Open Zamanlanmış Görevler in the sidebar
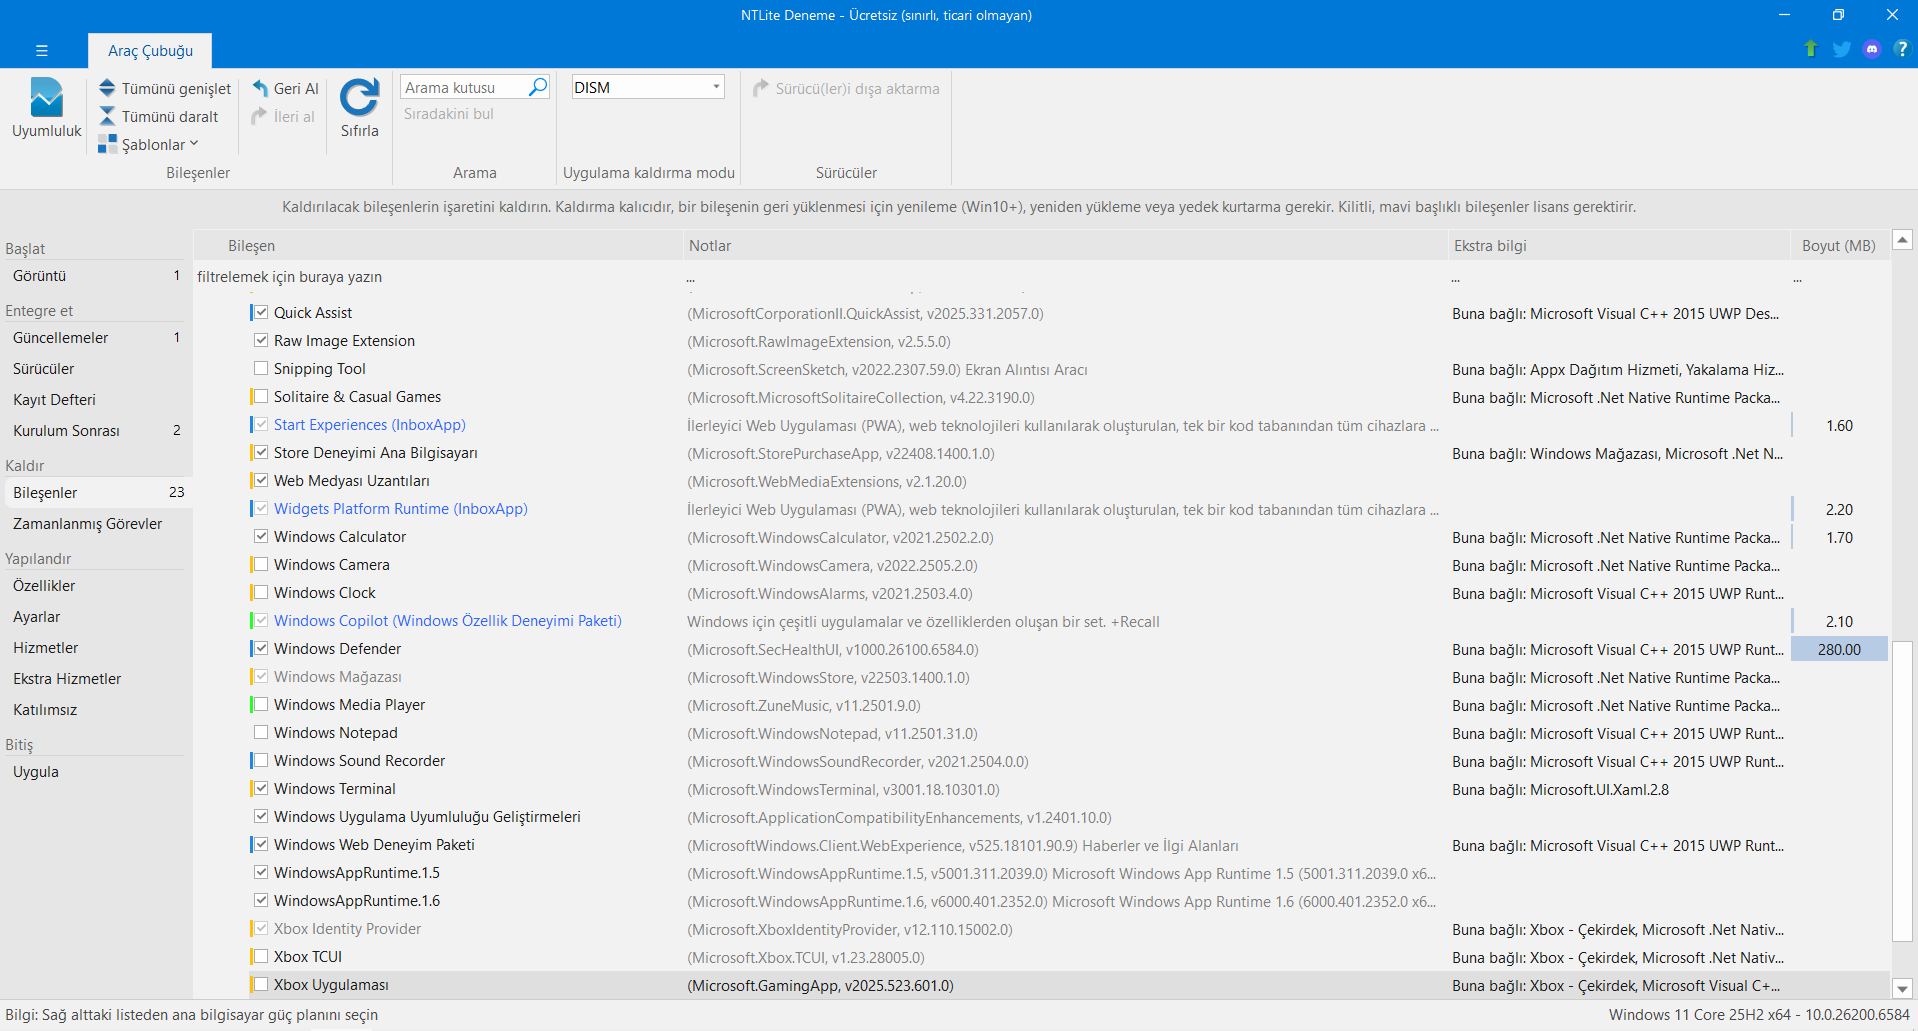 point(96,523)
